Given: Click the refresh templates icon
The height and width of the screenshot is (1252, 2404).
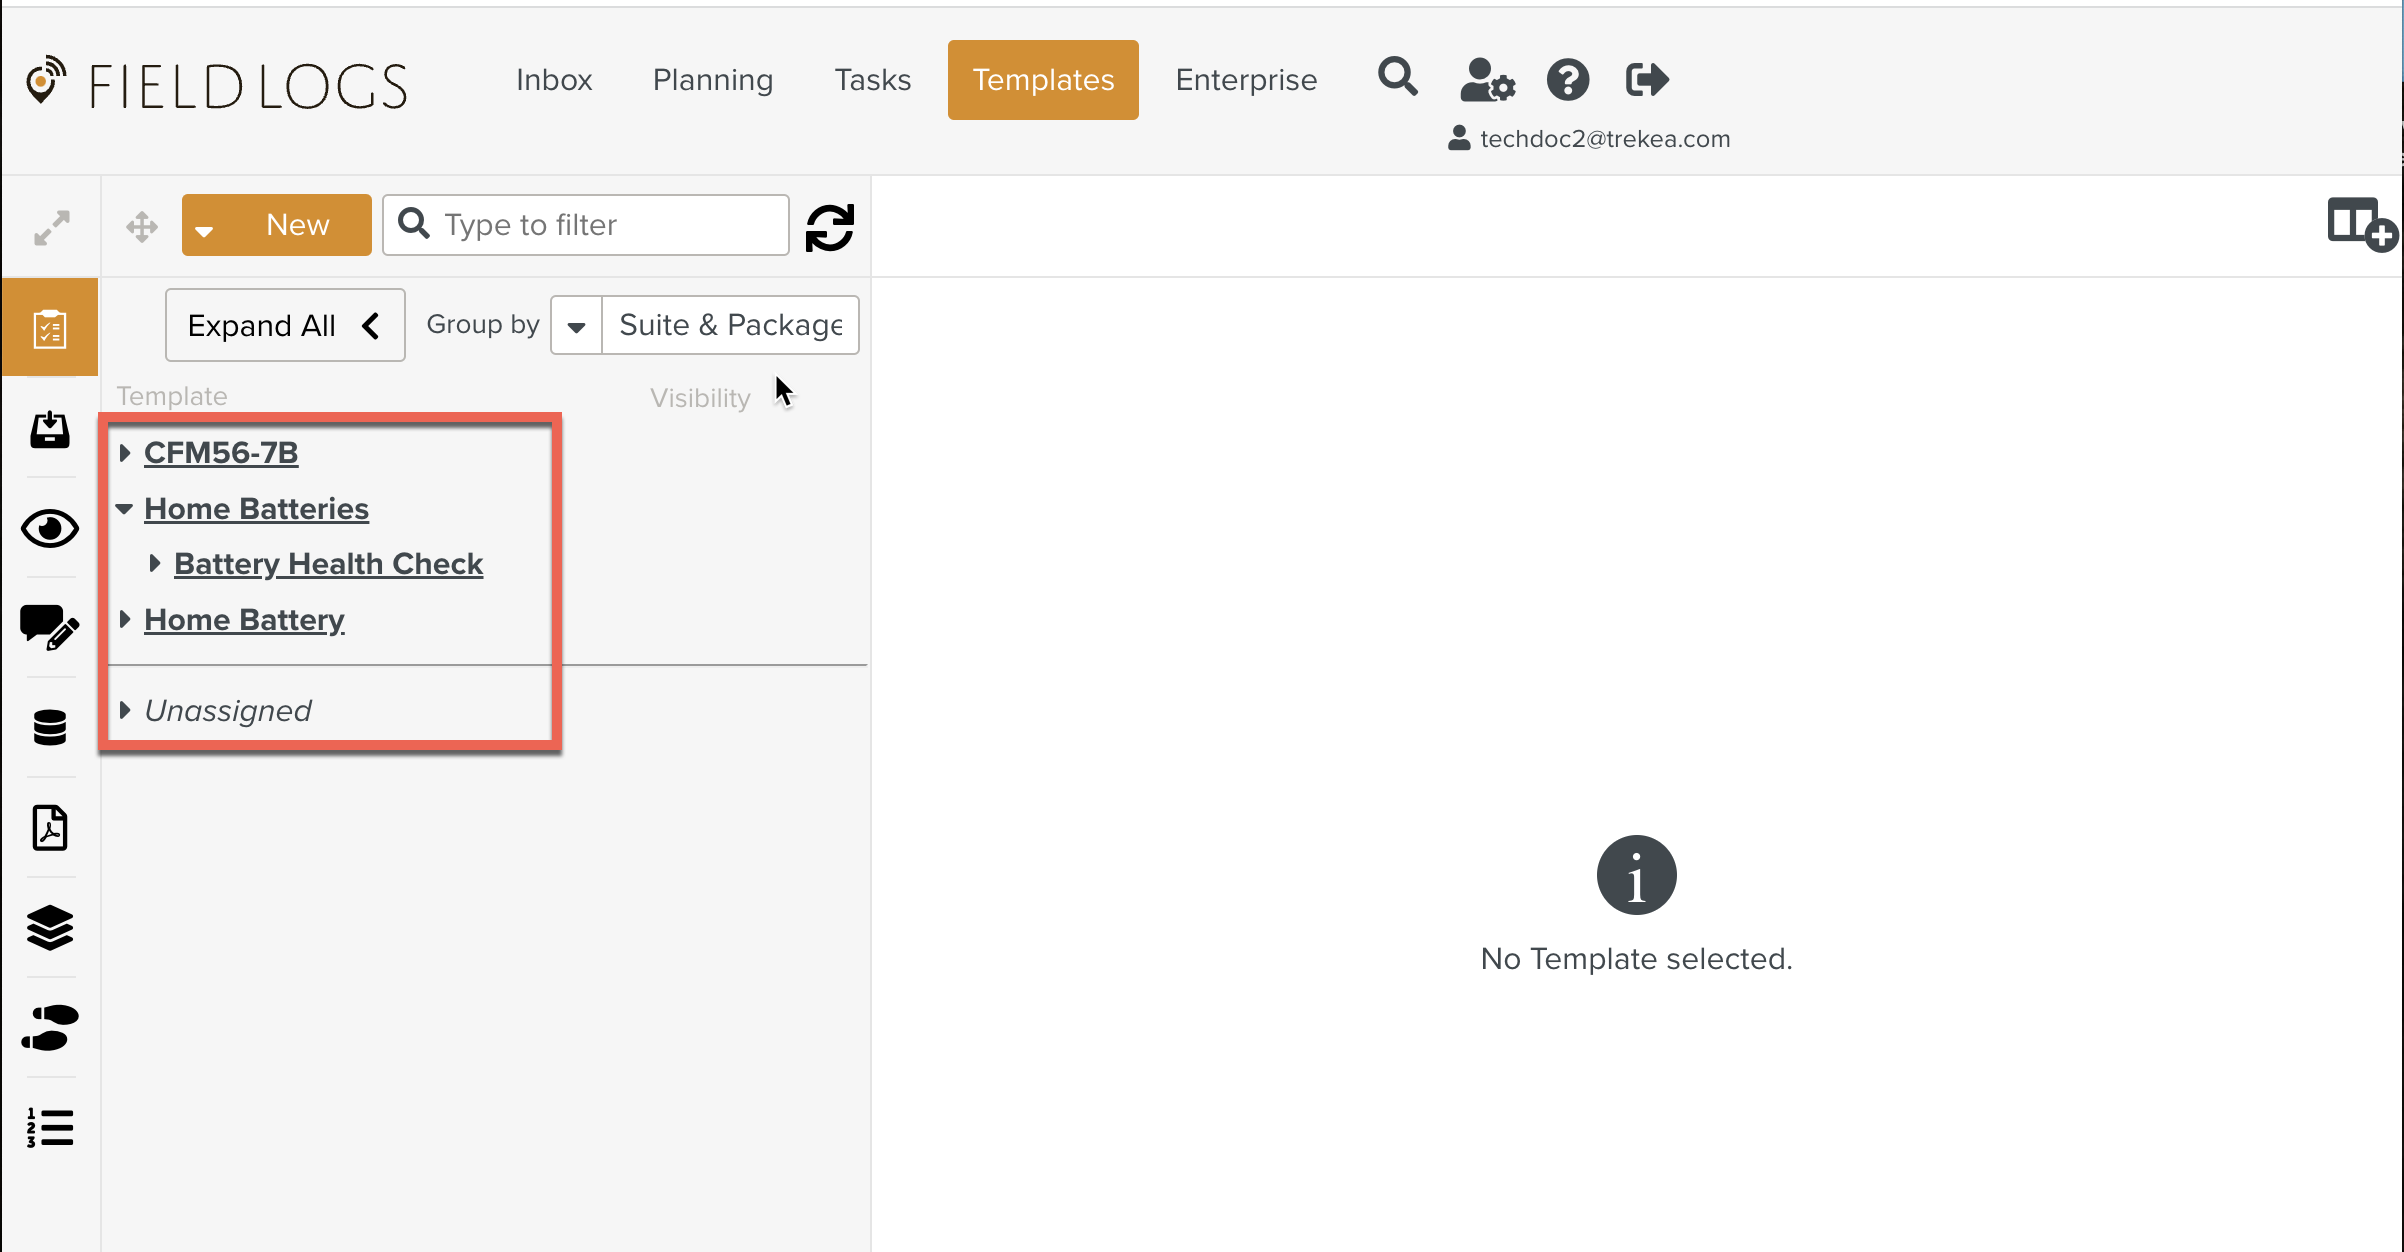Looking at the screenshot, I should pyautogui.click(x=829, y=227).
